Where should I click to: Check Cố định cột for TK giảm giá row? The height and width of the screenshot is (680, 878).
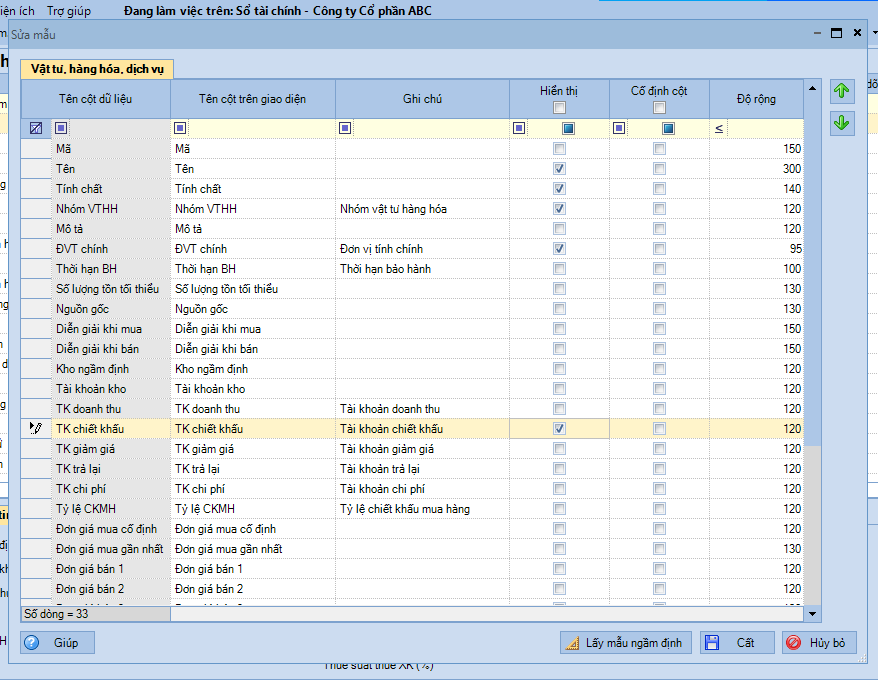pos(660,449)
